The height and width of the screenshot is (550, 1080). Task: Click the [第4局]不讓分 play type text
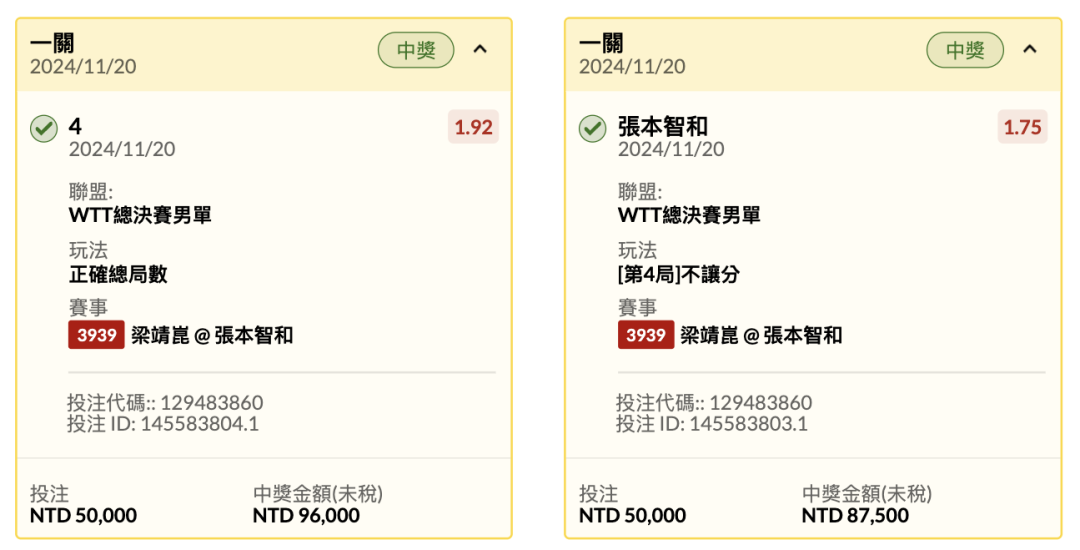pos(679,275)
